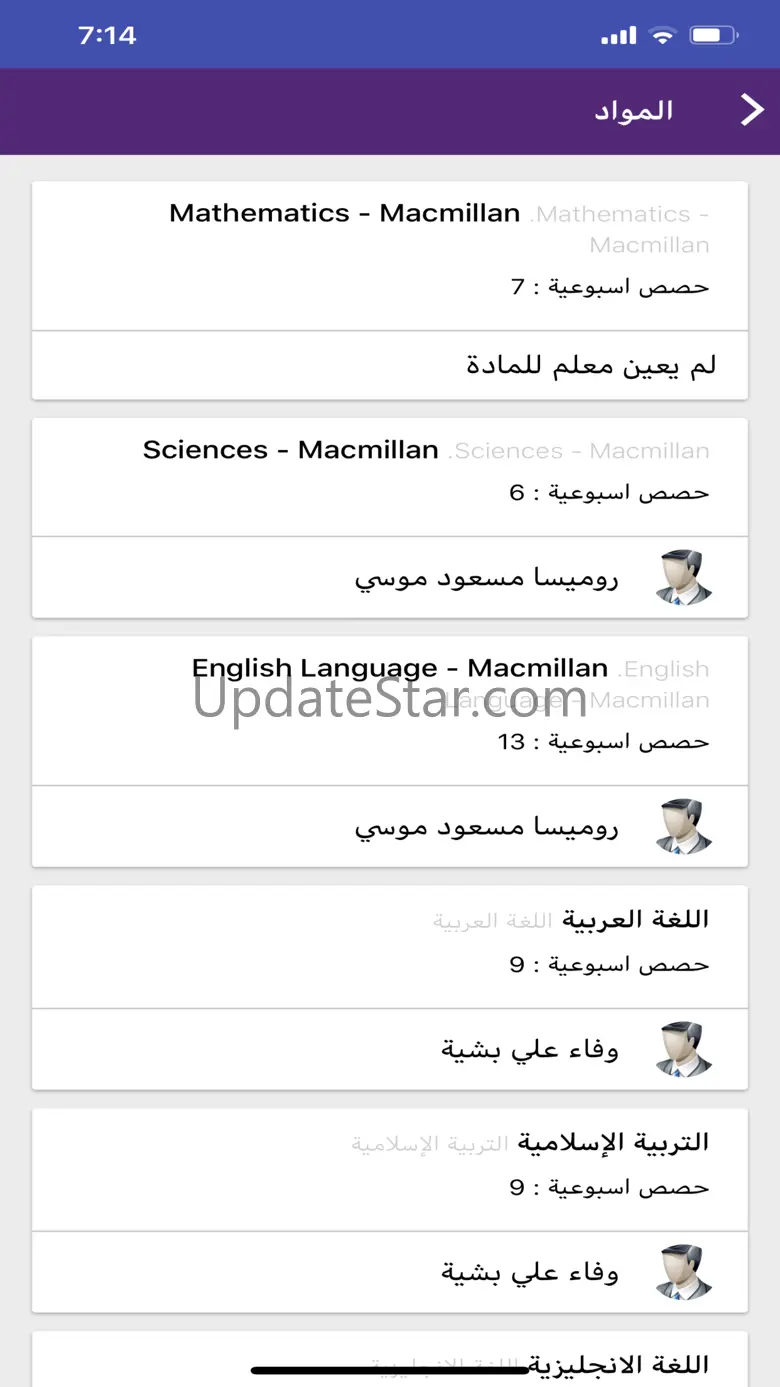The image size is (780, 1387).
Task: Click teacher avatar in the Sciences card
Action: pyautogui.click(x=683, y=578)
